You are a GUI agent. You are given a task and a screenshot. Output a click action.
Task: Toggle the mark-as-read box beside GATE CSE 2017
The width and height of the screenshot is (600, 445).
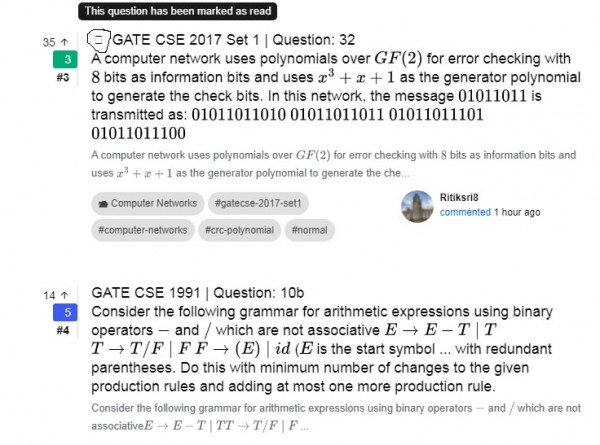pyautogui.click(x=98, y=41)
